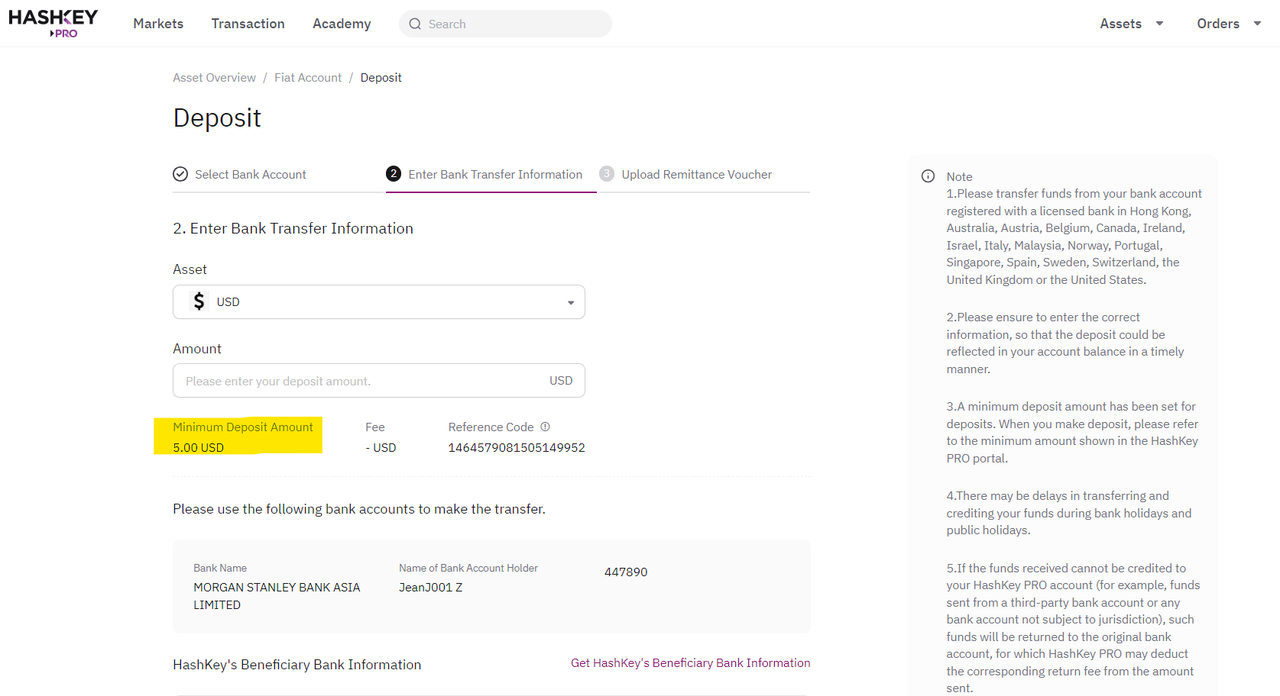Image resolution: width=1280 pixels, height=696 pixels.
Task: Navigate to Fiat Account breadcrumb
Action: (308, 77)
